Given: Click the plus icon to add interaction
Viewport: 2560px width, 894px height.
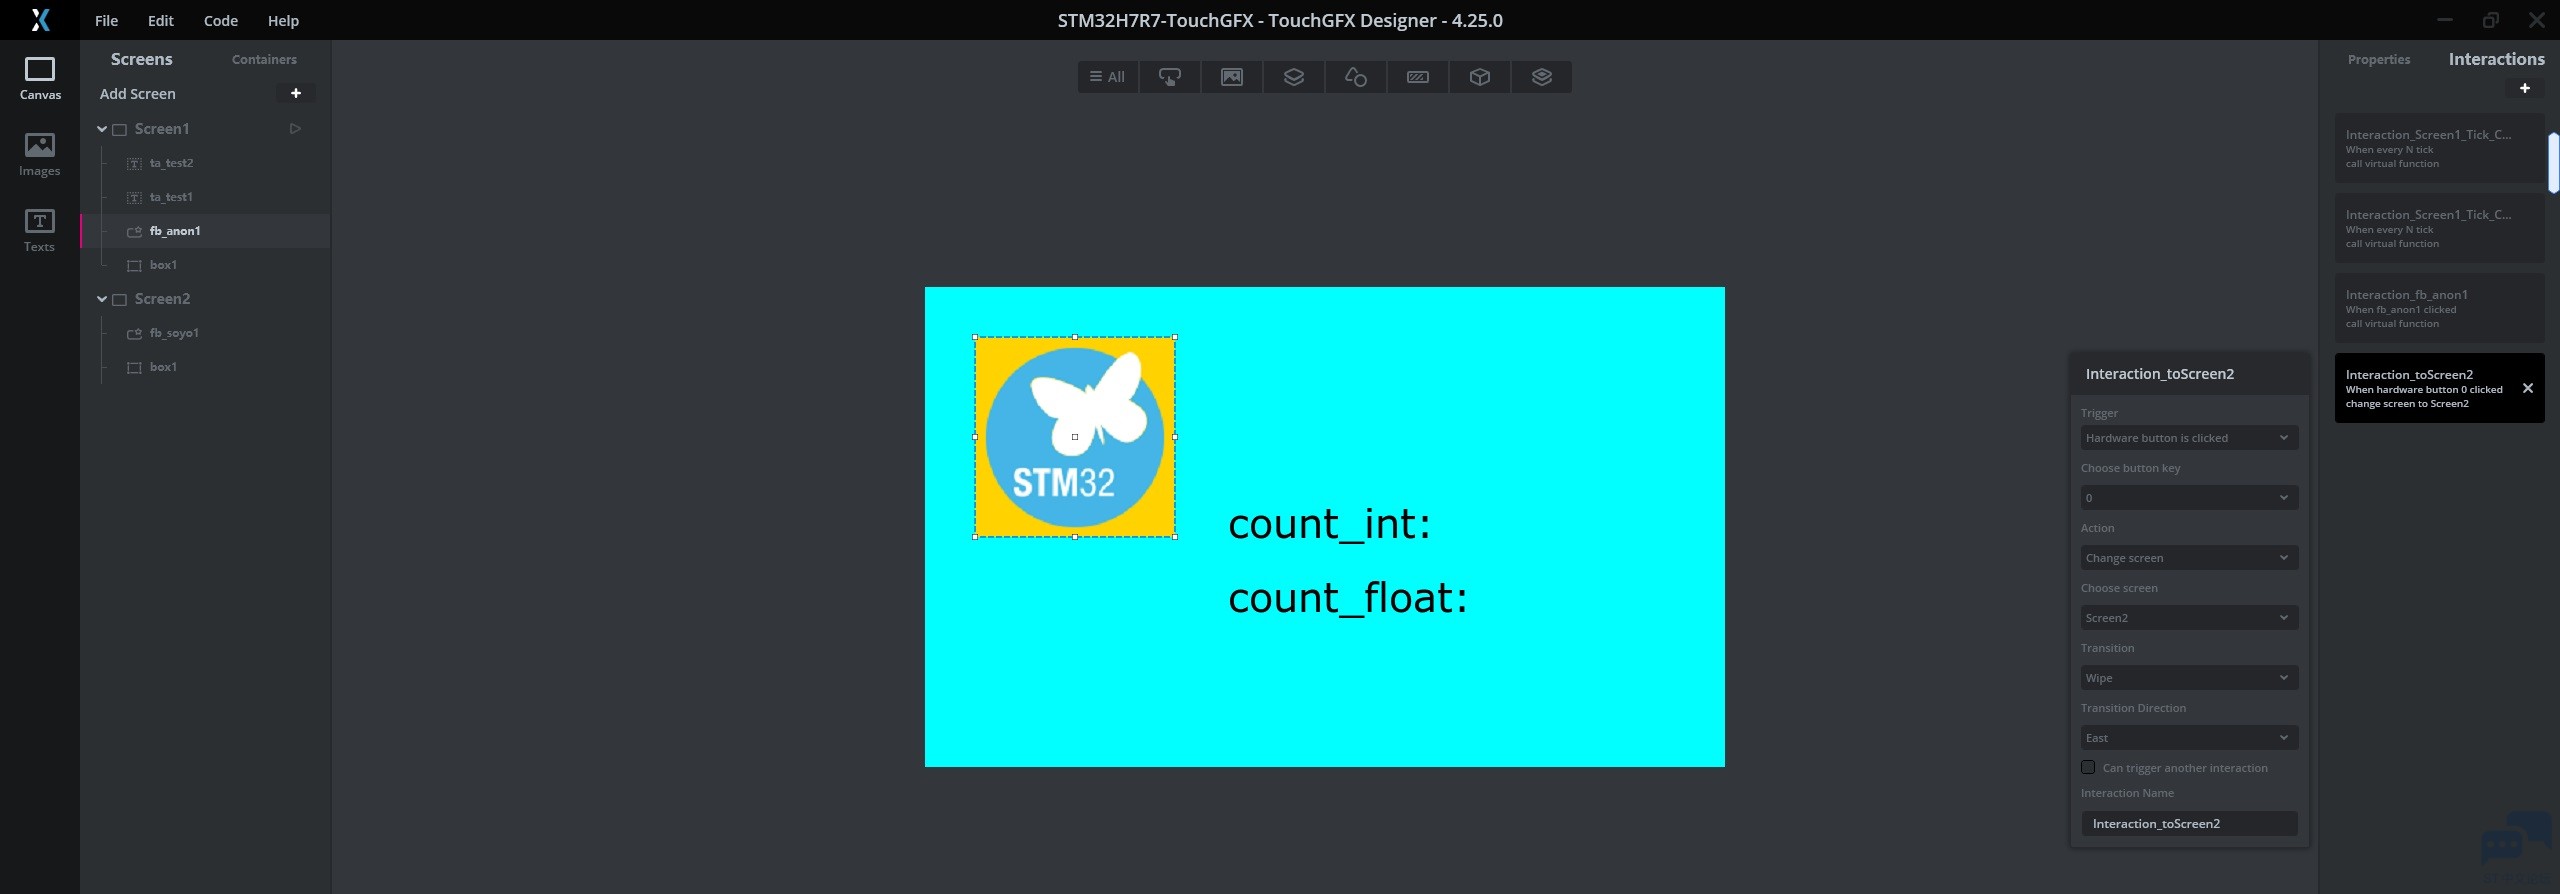Looking at the screenshot, I should [2524, 89].
